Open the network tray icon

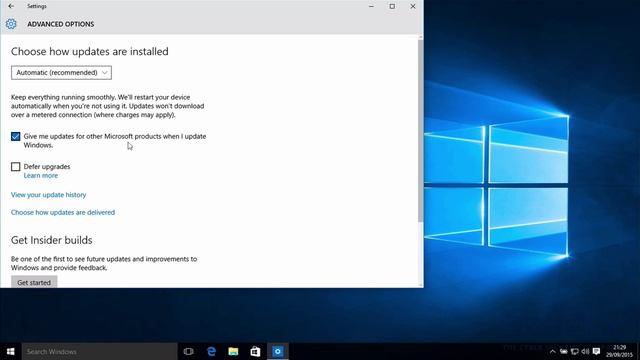[x=575, y=351]
